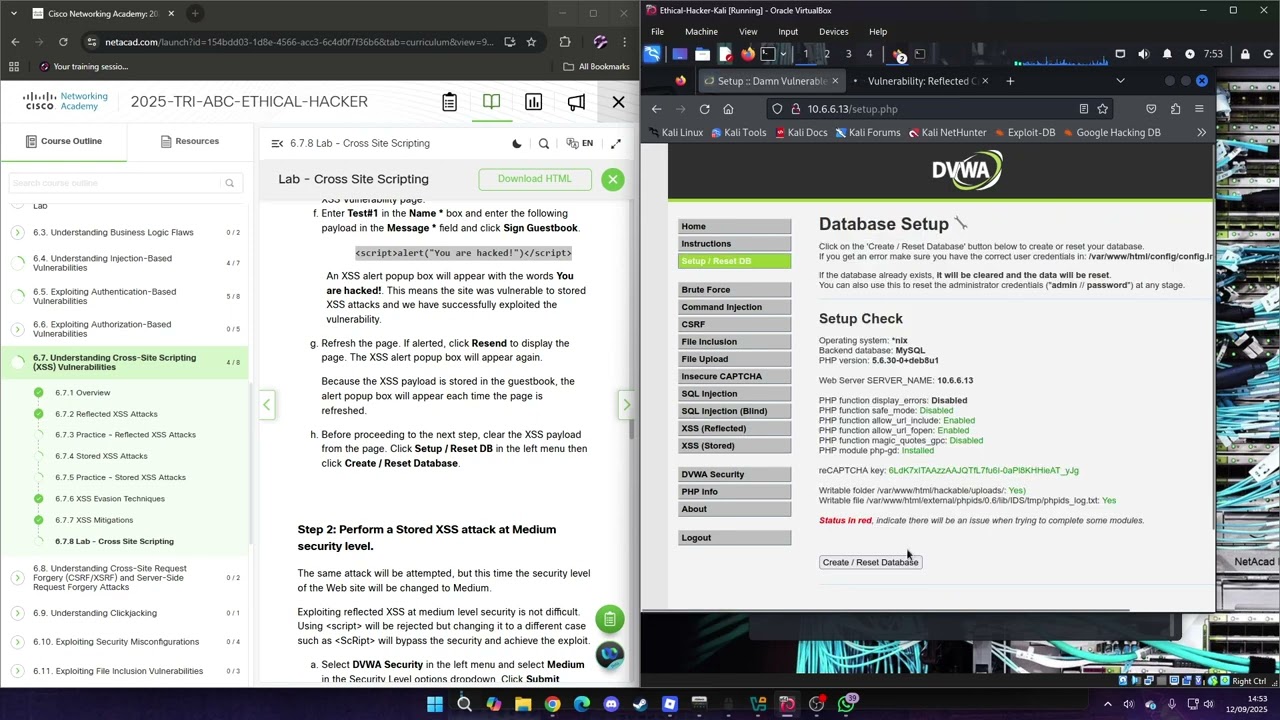1280x720 pixels.
Task: Open the VirtualBox Machine menu
Action: [x=701, y=32]
